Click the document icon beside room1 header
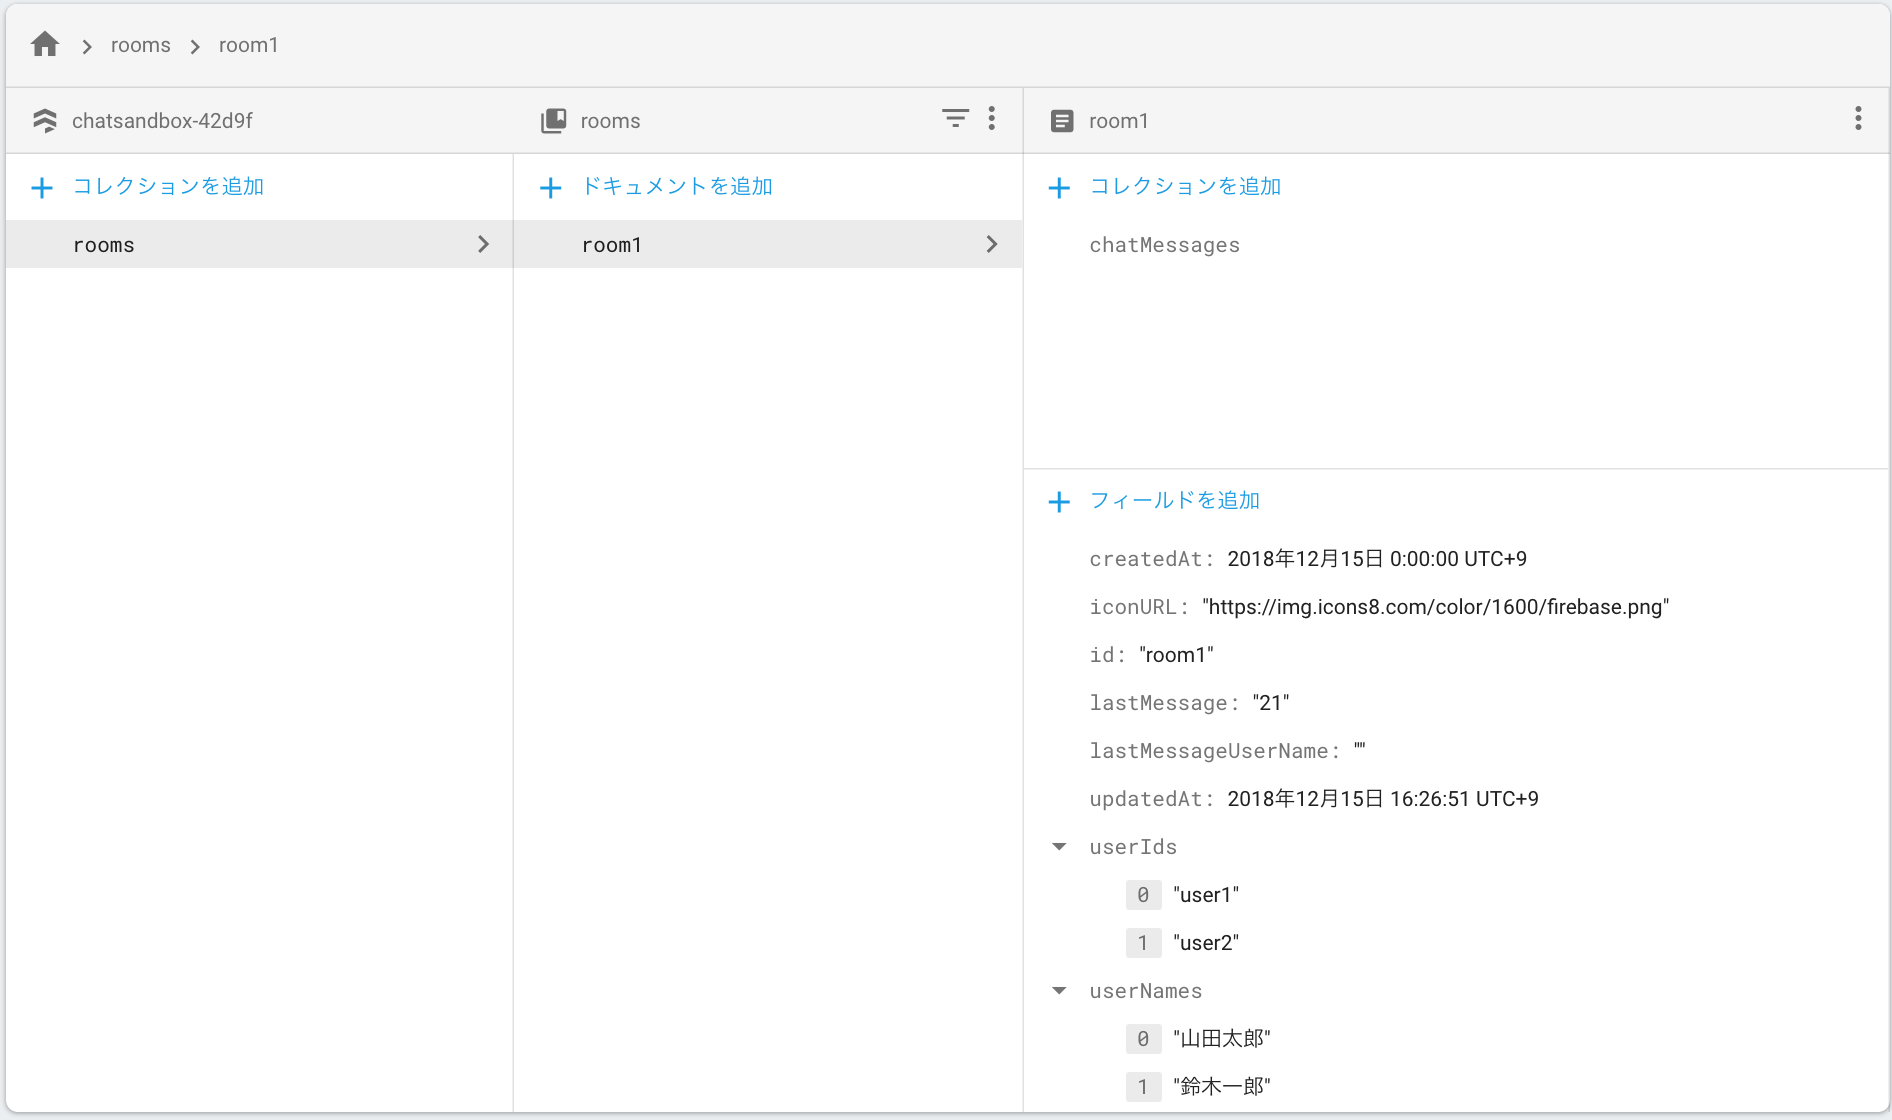This screenshot has width=1892, height=1120. point(1062,120)
